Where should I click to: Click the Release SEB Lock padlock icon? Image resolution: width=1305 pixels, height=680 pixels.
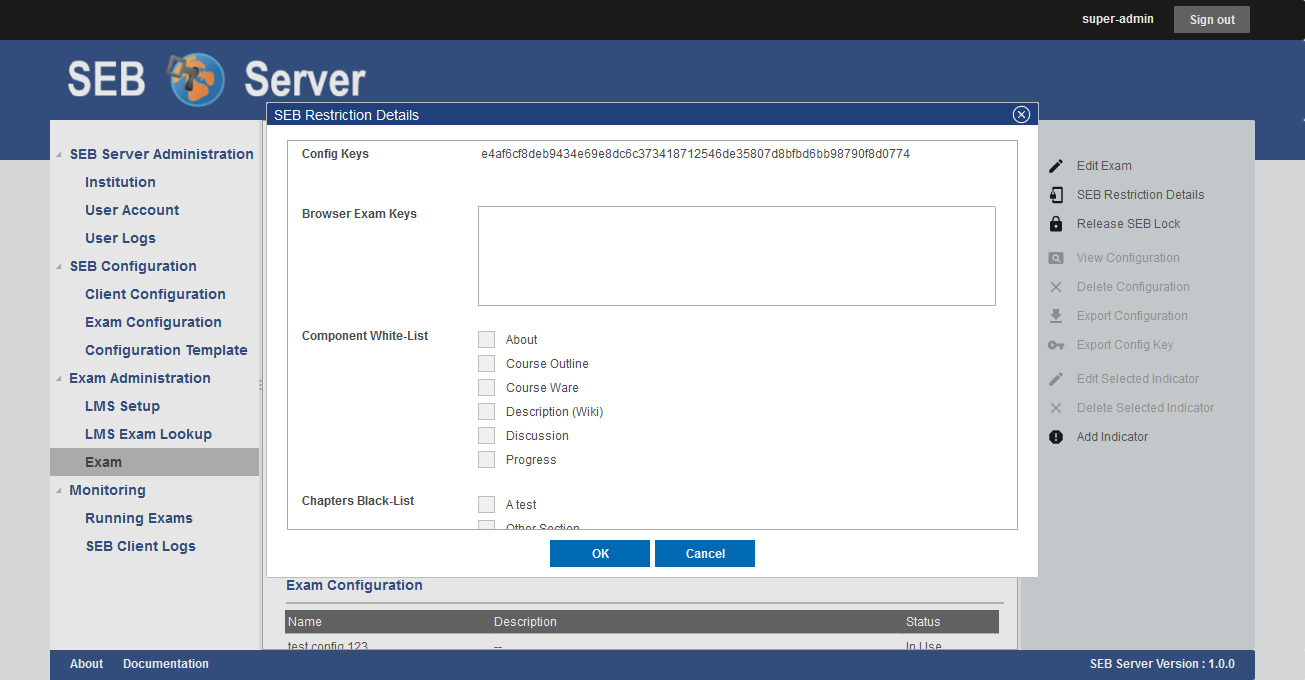click(1056, 224)
